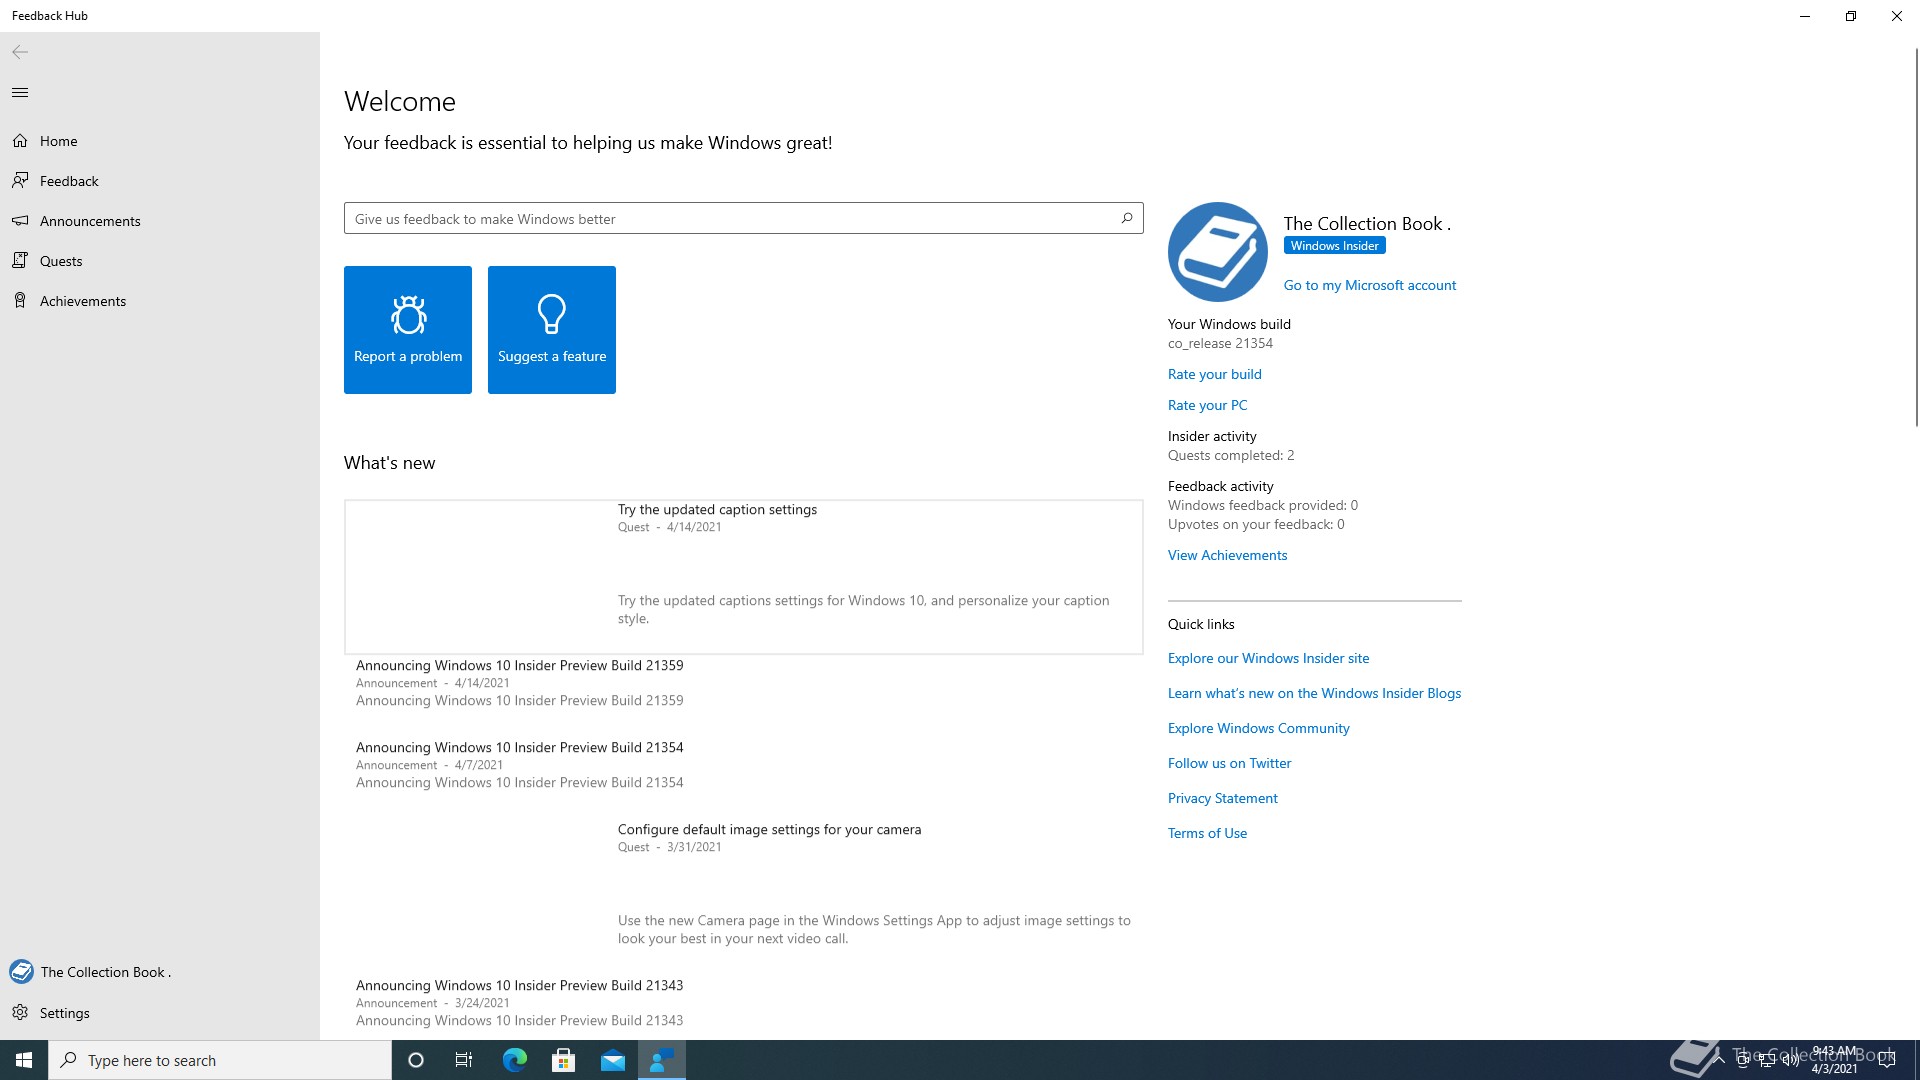Open the Feedback section
The width and height of the screenshot is (1920, 1080).
[x=160, y=181]
